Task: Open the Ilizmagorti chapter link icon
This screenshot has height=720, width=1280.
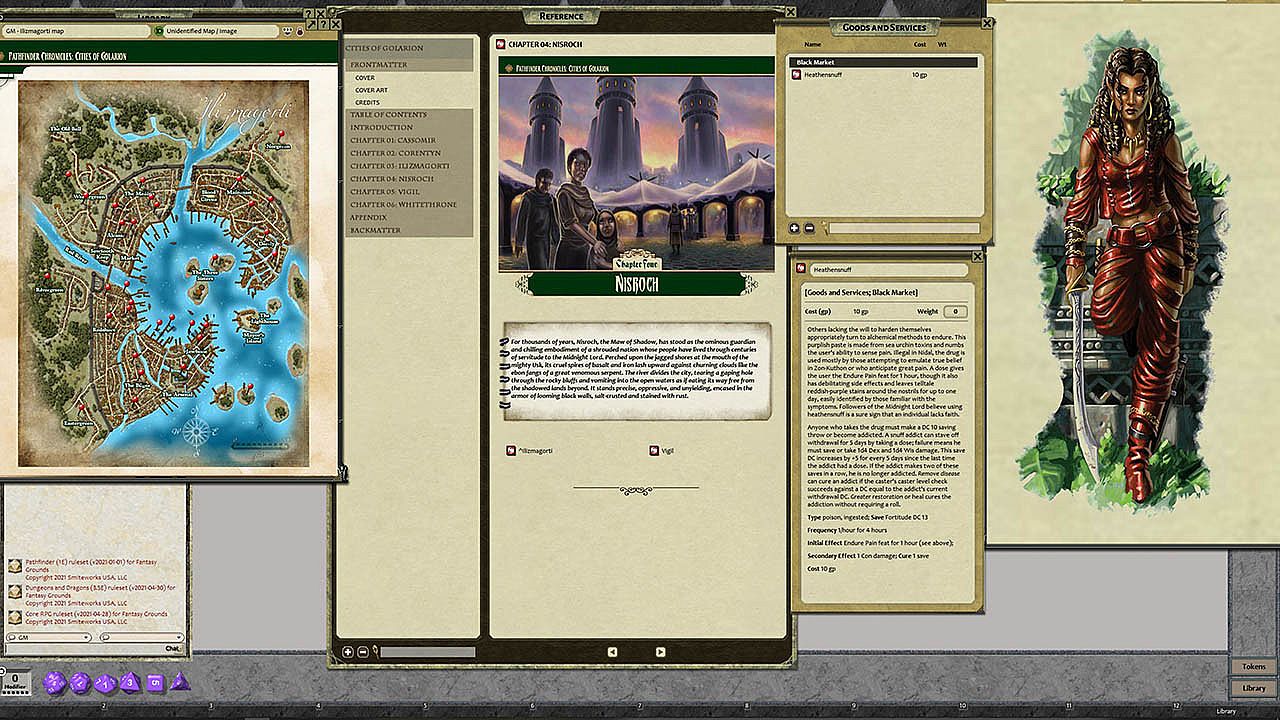Action: pos(511,450)
